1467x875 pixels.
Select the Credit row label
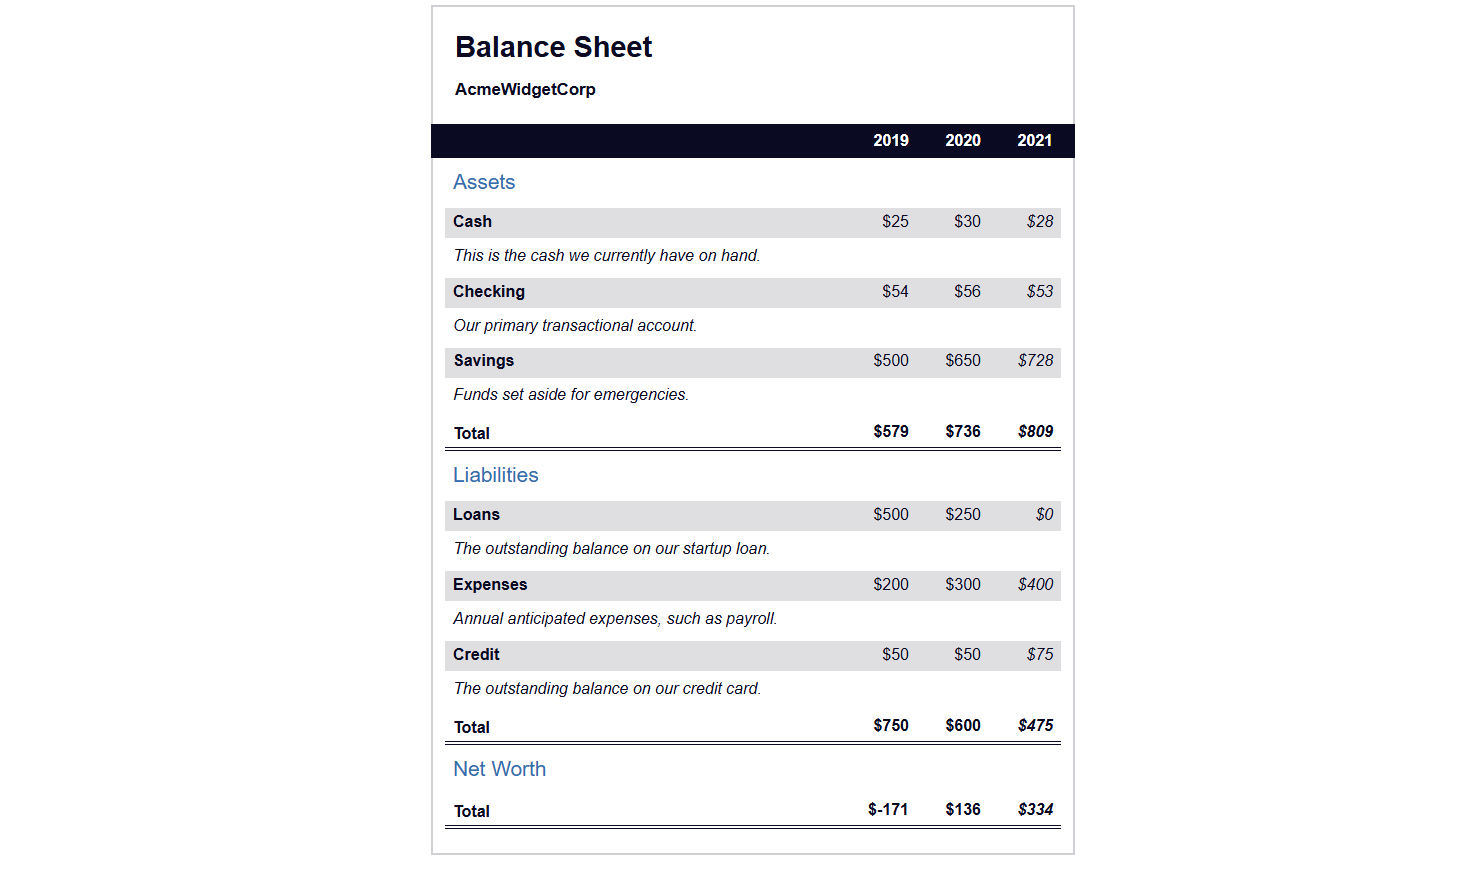(476, 654)
